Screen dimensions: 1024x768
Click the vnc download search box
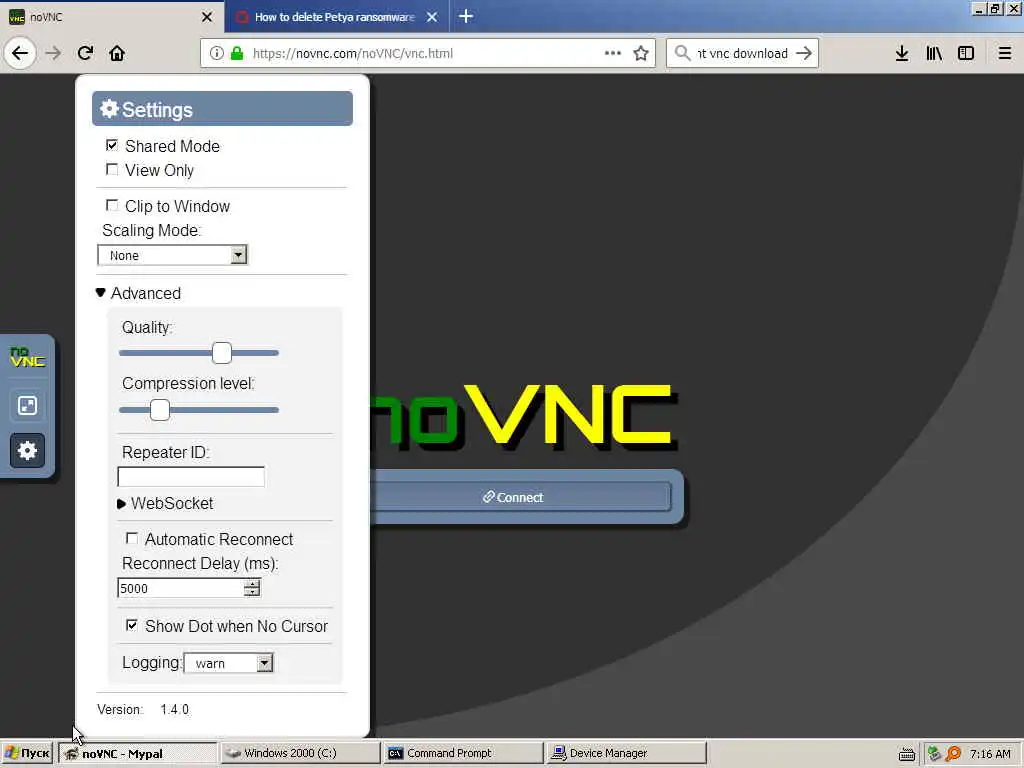pos(743,54)
